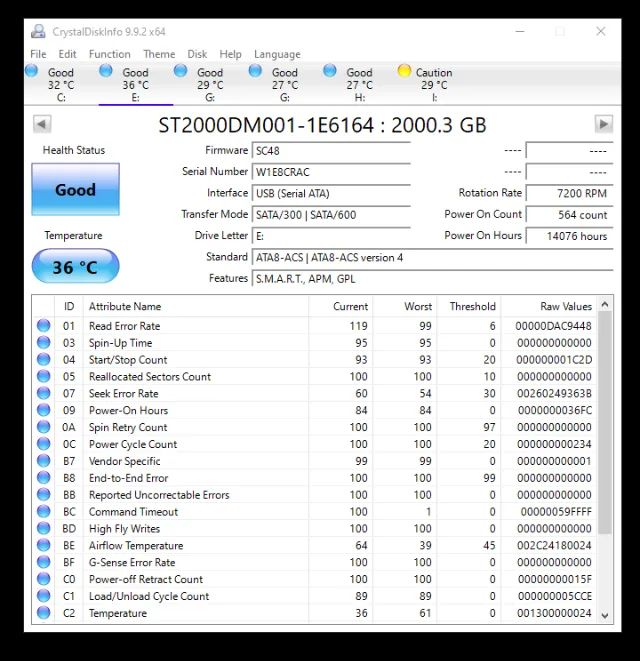Click the status orb for Spin-Up Time
The width and height of the screenshot is (640, 661).
(x=43, y=342)
